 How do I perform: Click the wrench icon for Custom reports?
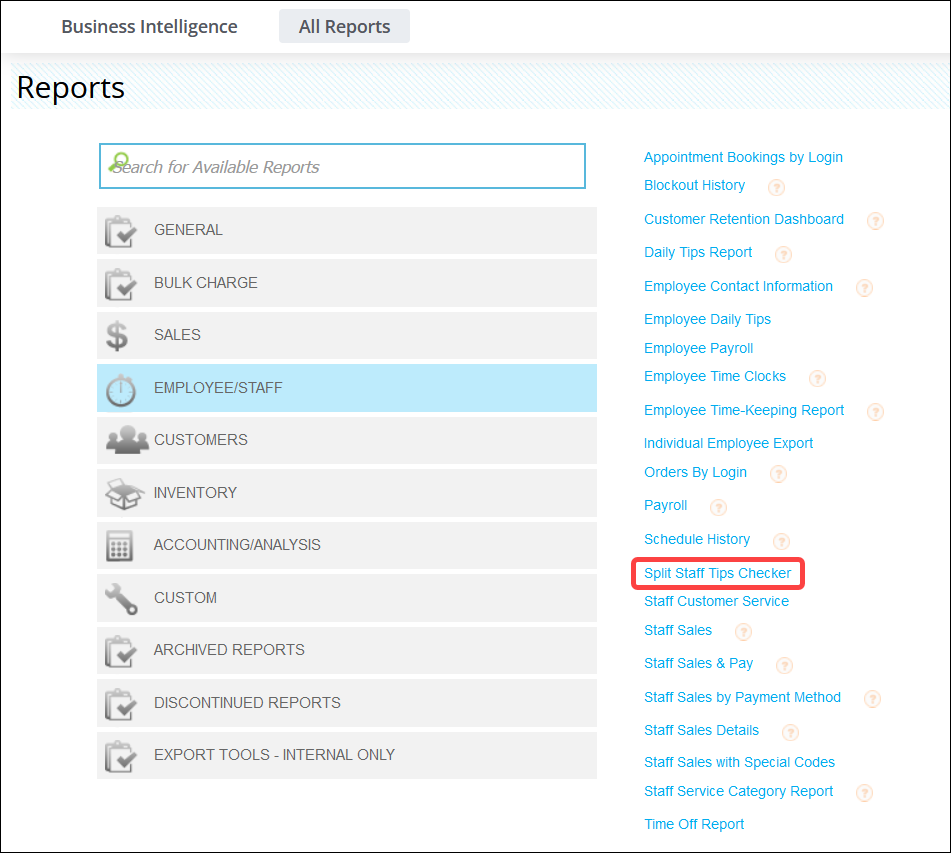[x=120, y=598]
